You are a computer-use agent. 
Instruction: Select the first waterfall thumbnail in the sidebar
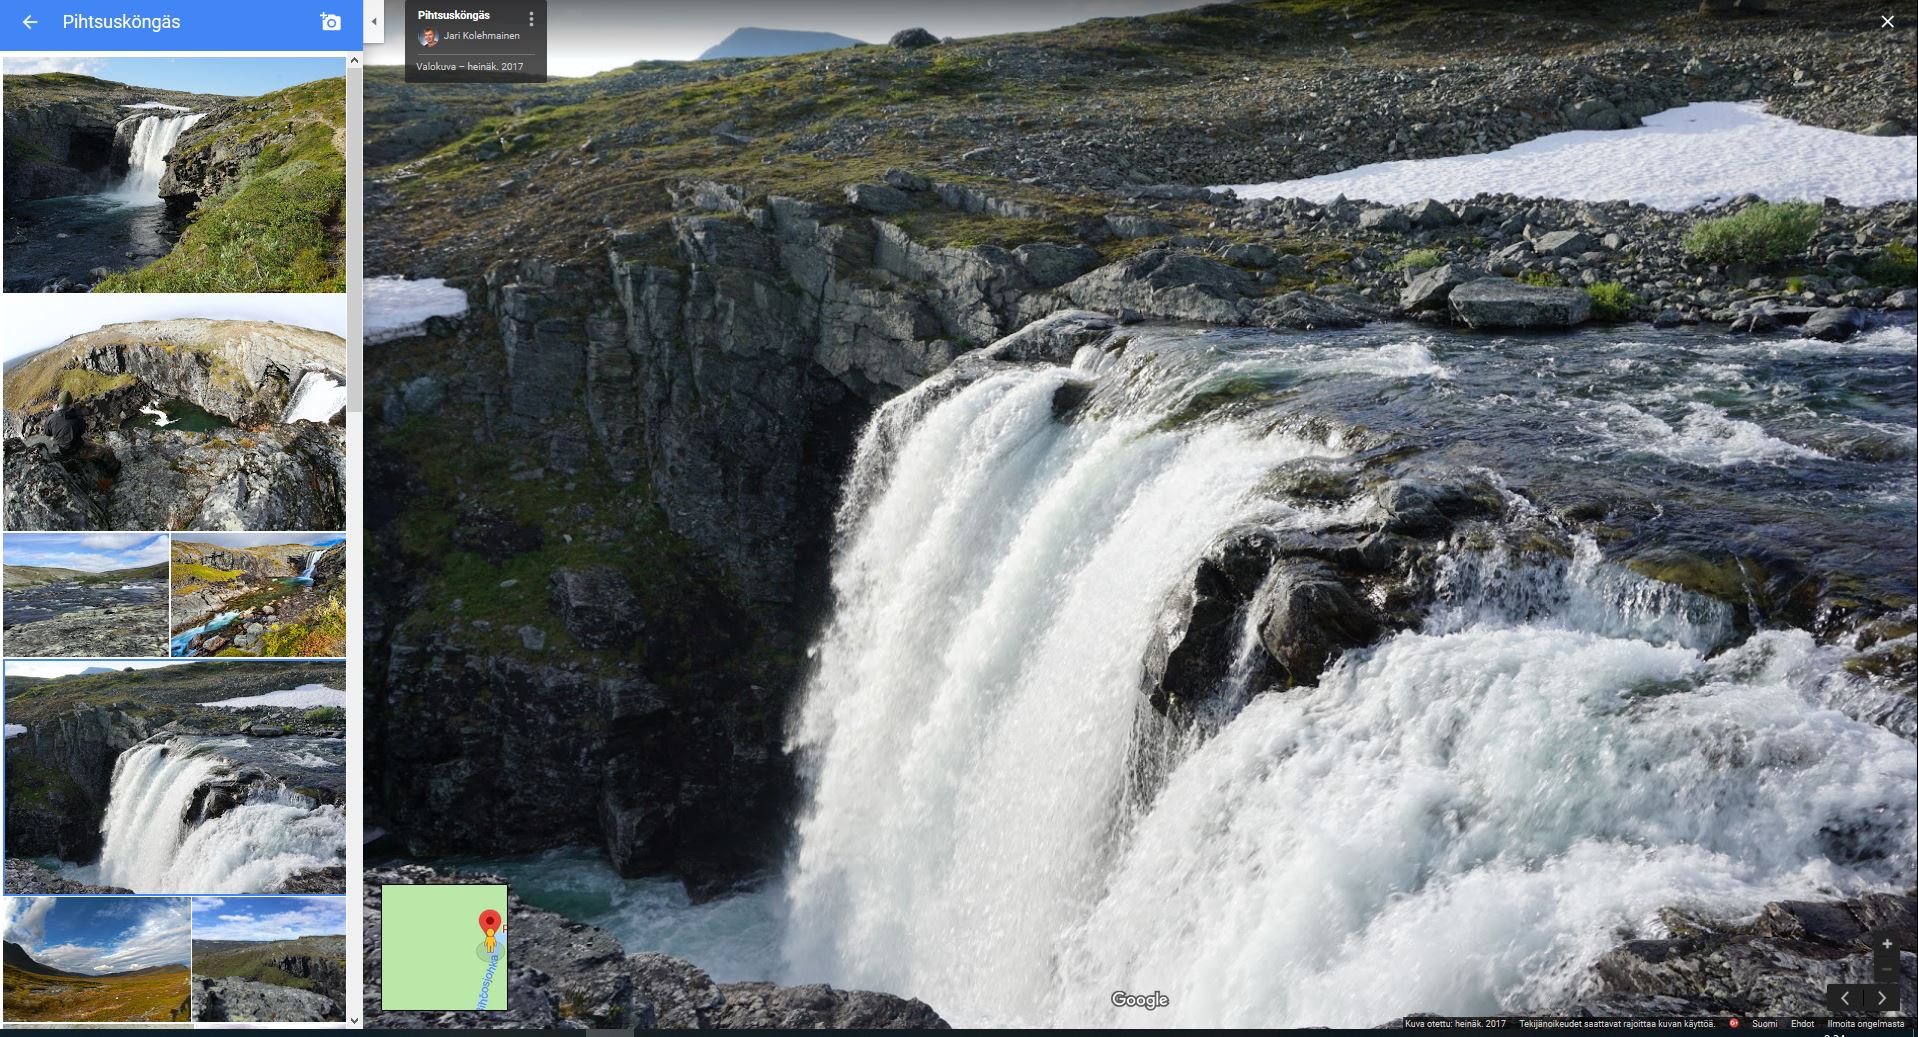[174, 175]
